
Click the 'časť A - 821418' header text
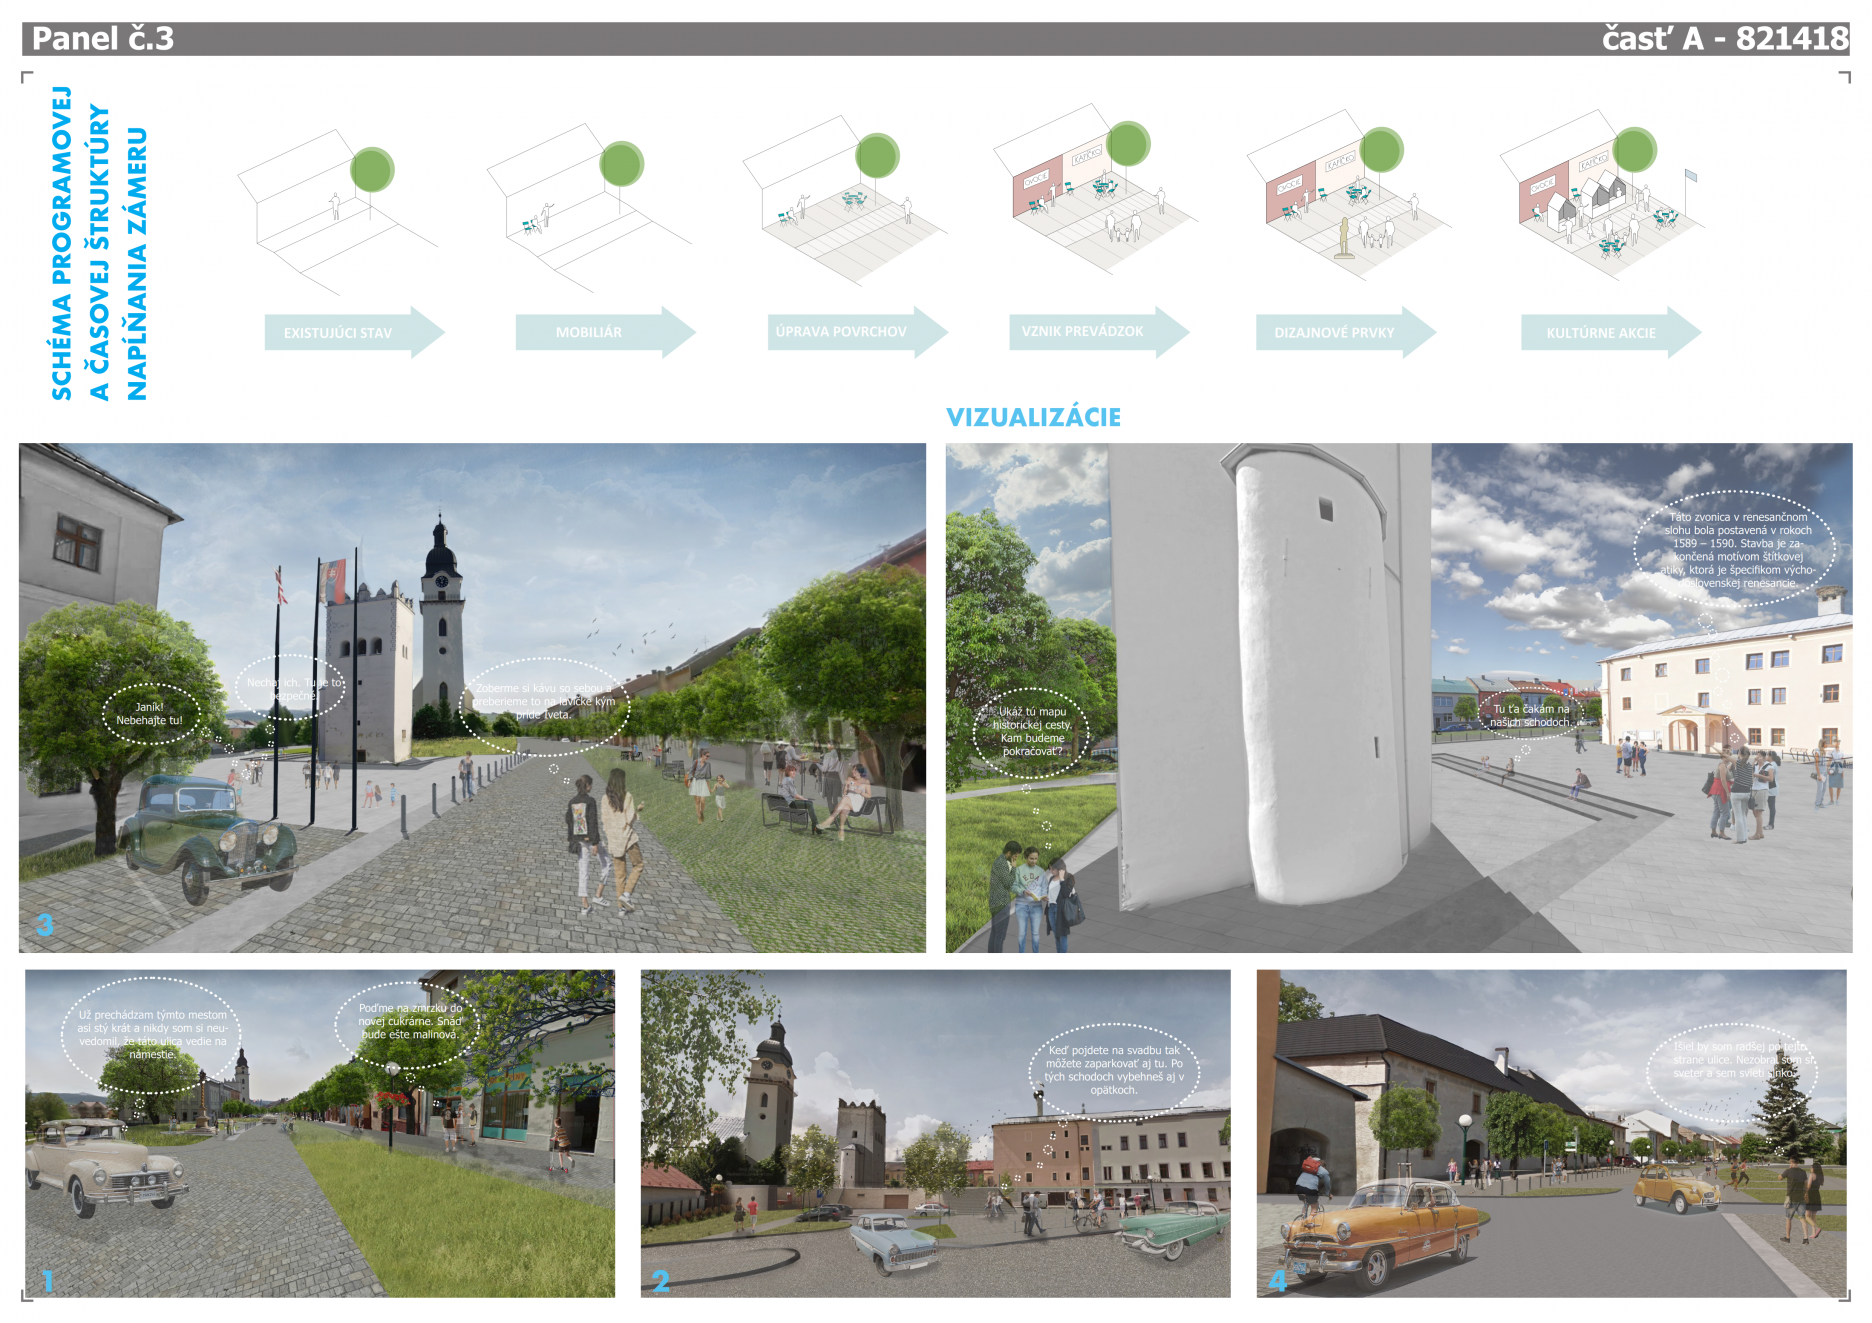click(1724, 39)
